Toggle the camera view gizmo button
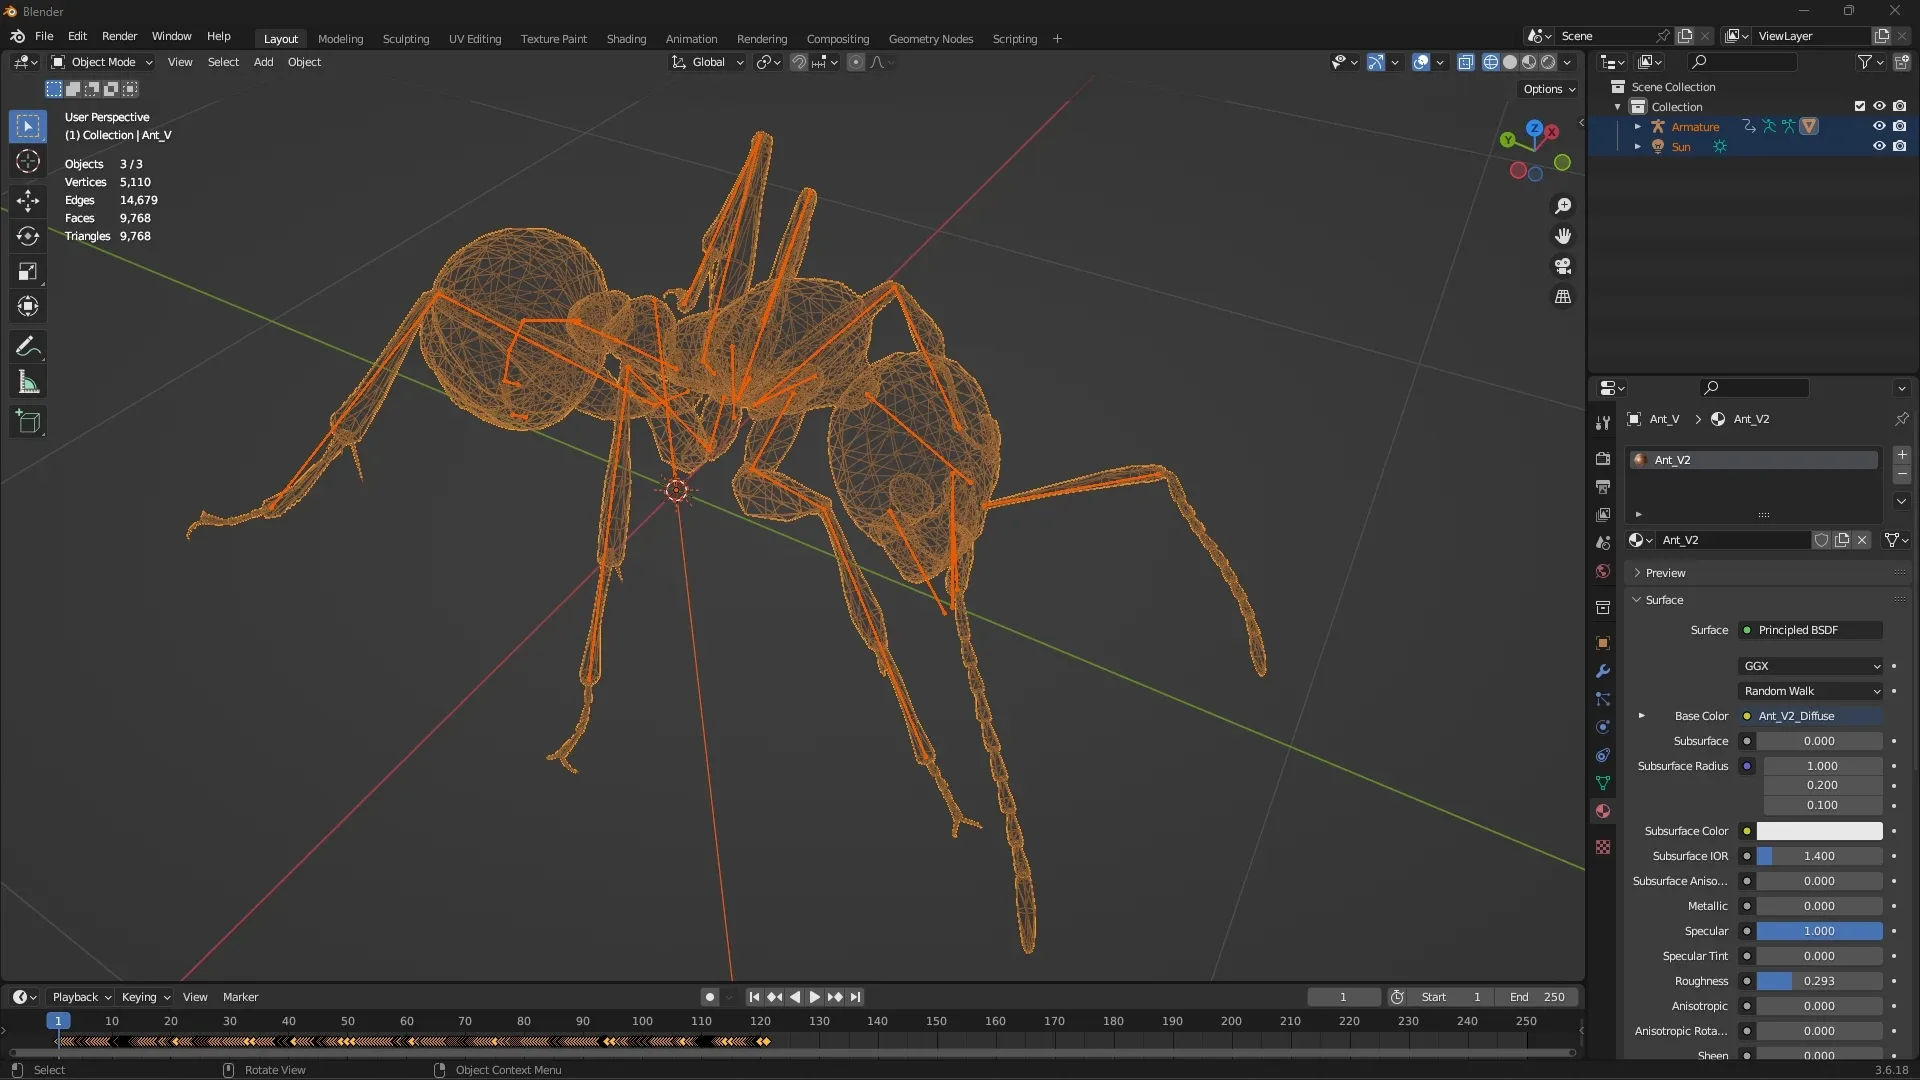Viewport: 1920px width, 1080px height. (1562, 266)
